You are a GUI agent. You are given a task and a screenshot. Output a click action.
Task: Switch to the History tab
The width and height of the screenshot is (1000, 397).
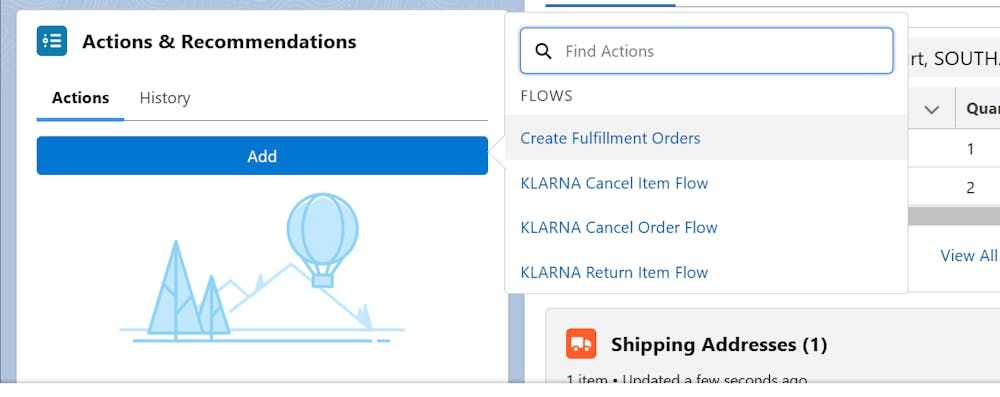[165, 98]
